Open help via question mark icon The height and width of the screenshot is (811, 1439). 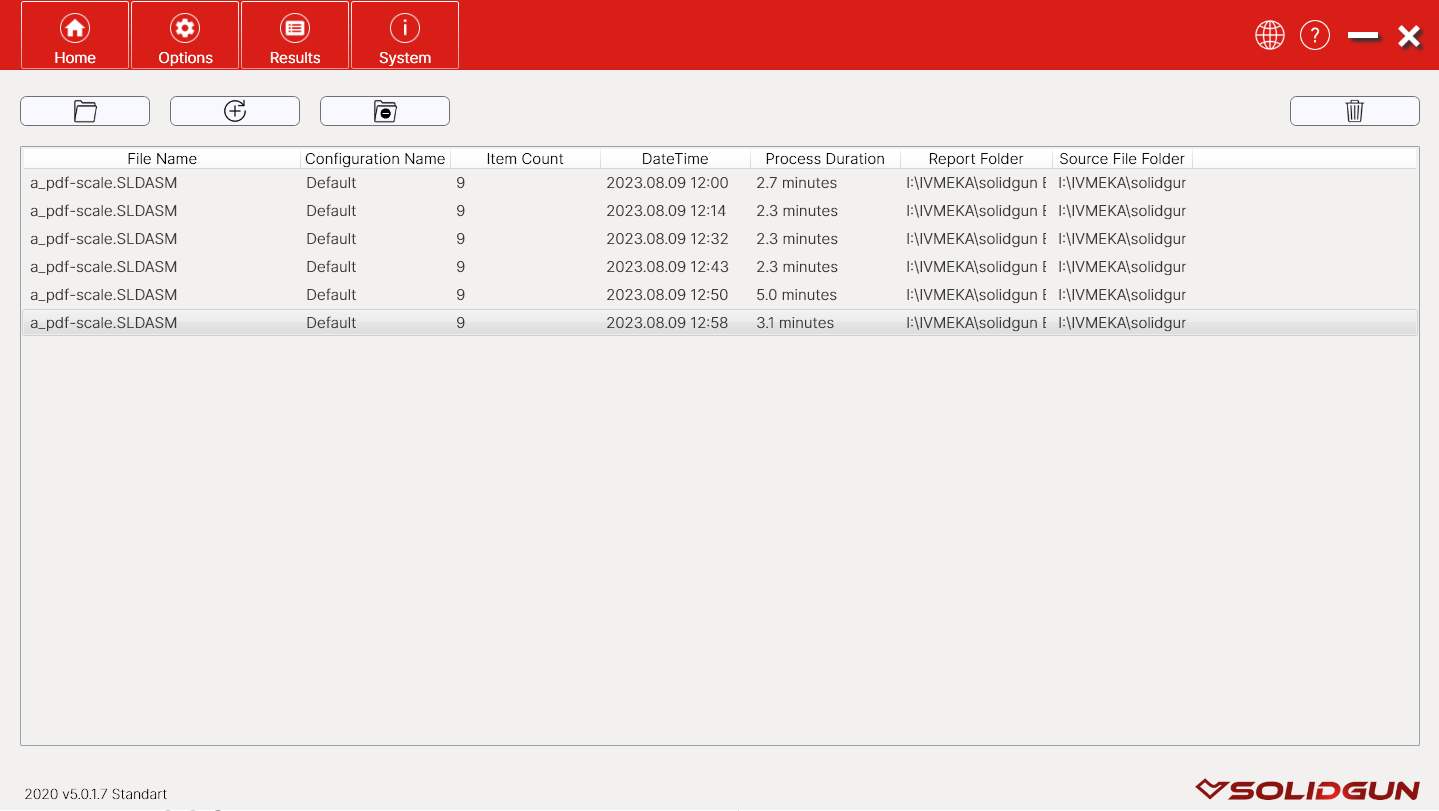click(1315, 35)
